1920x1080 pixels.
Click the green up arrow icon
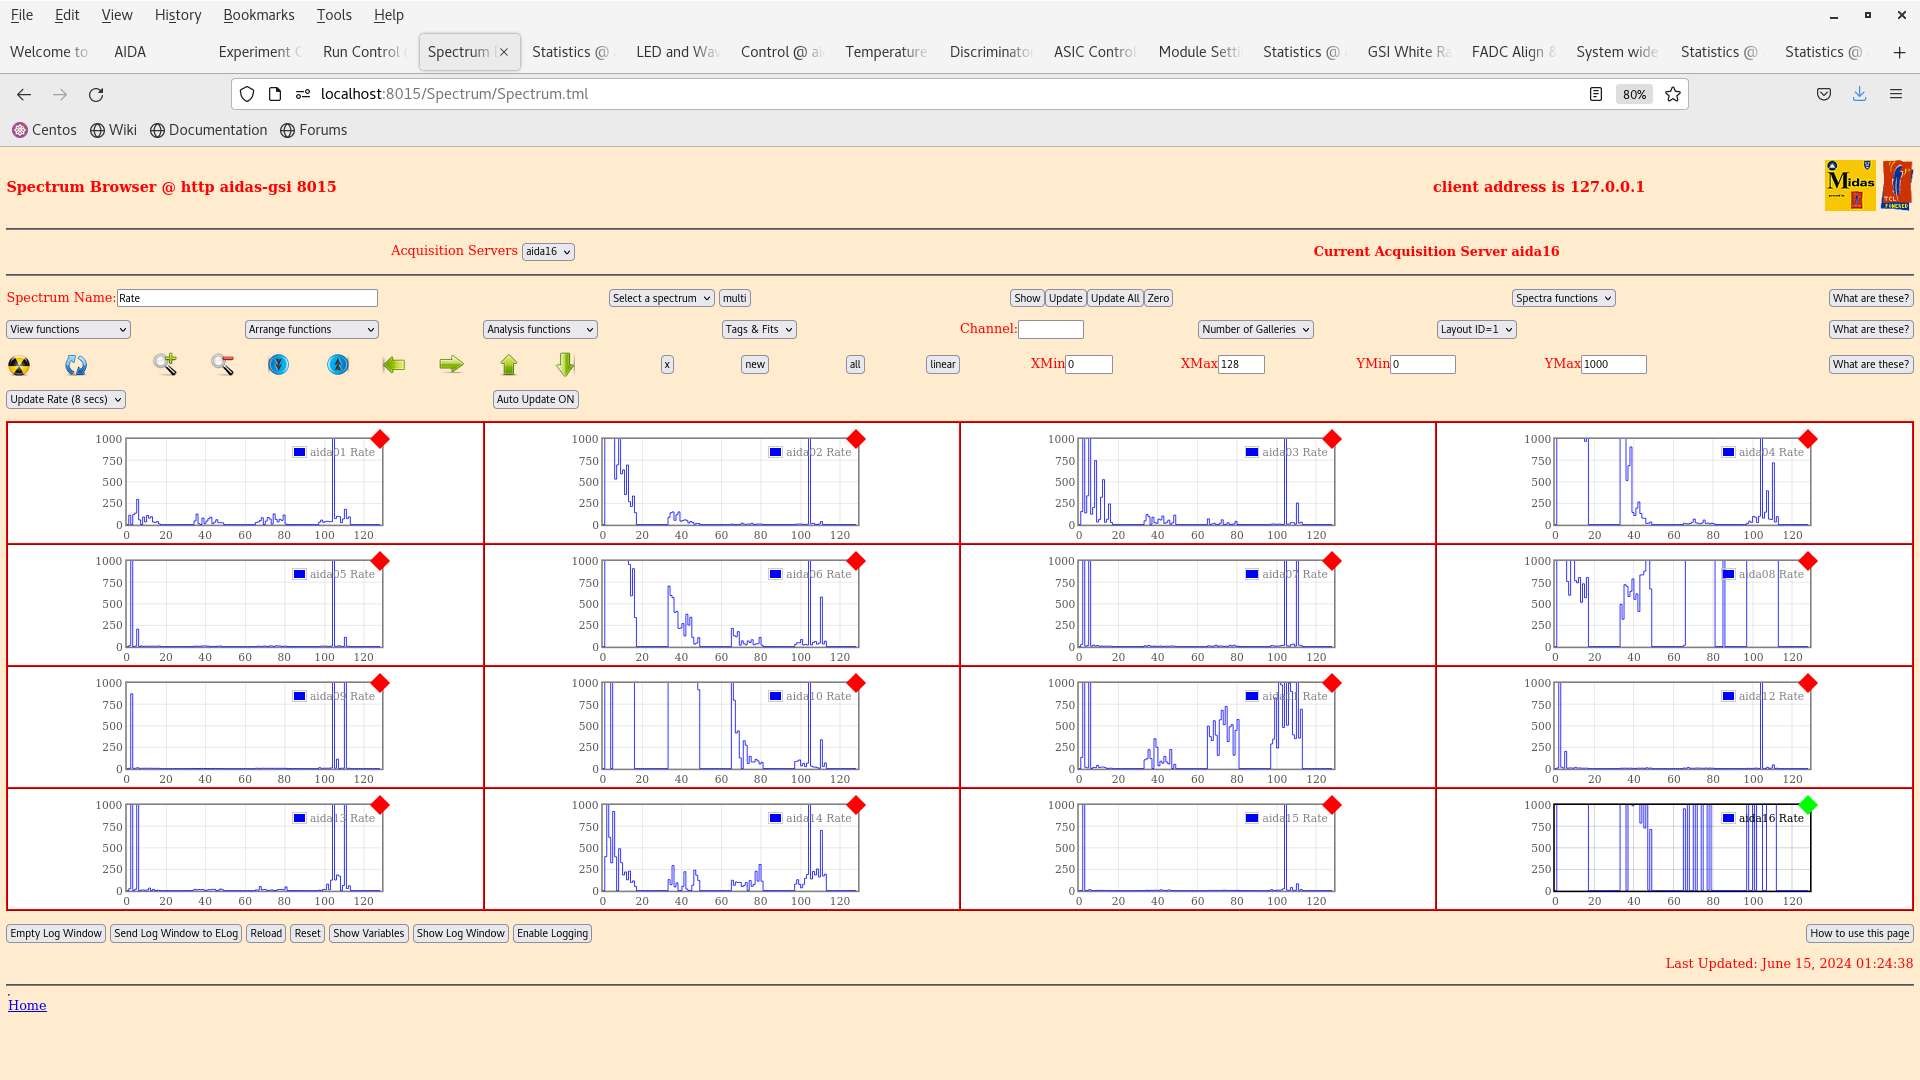pyautogui.click(x=509, y=365)
